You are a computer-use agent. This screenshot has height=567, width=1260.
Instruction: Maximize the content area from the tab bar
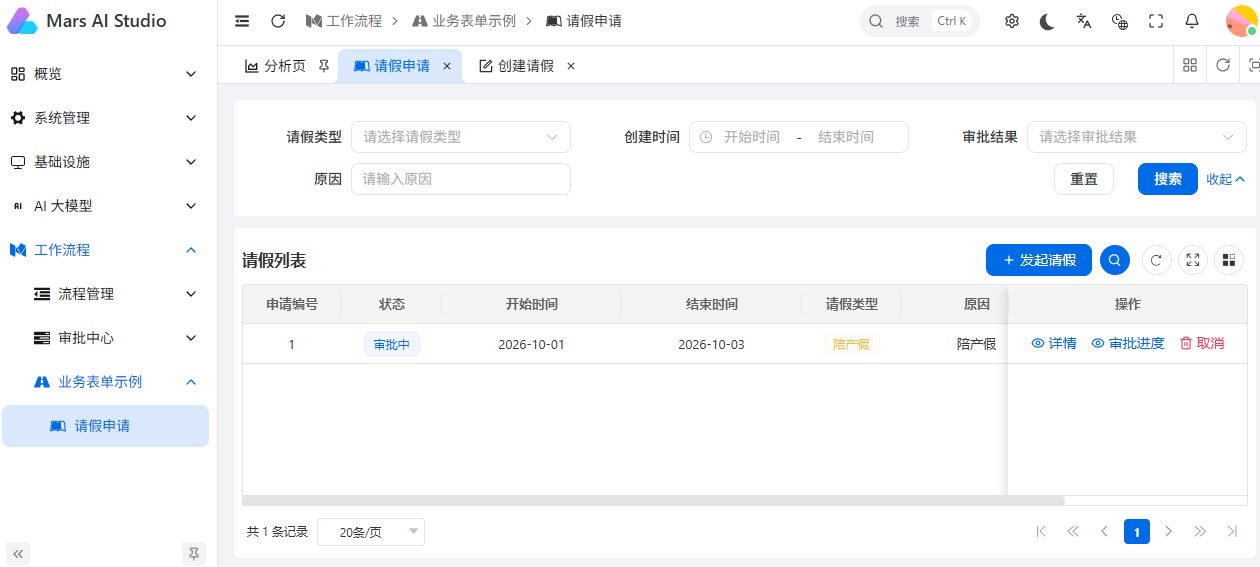tap(1253, 65)
